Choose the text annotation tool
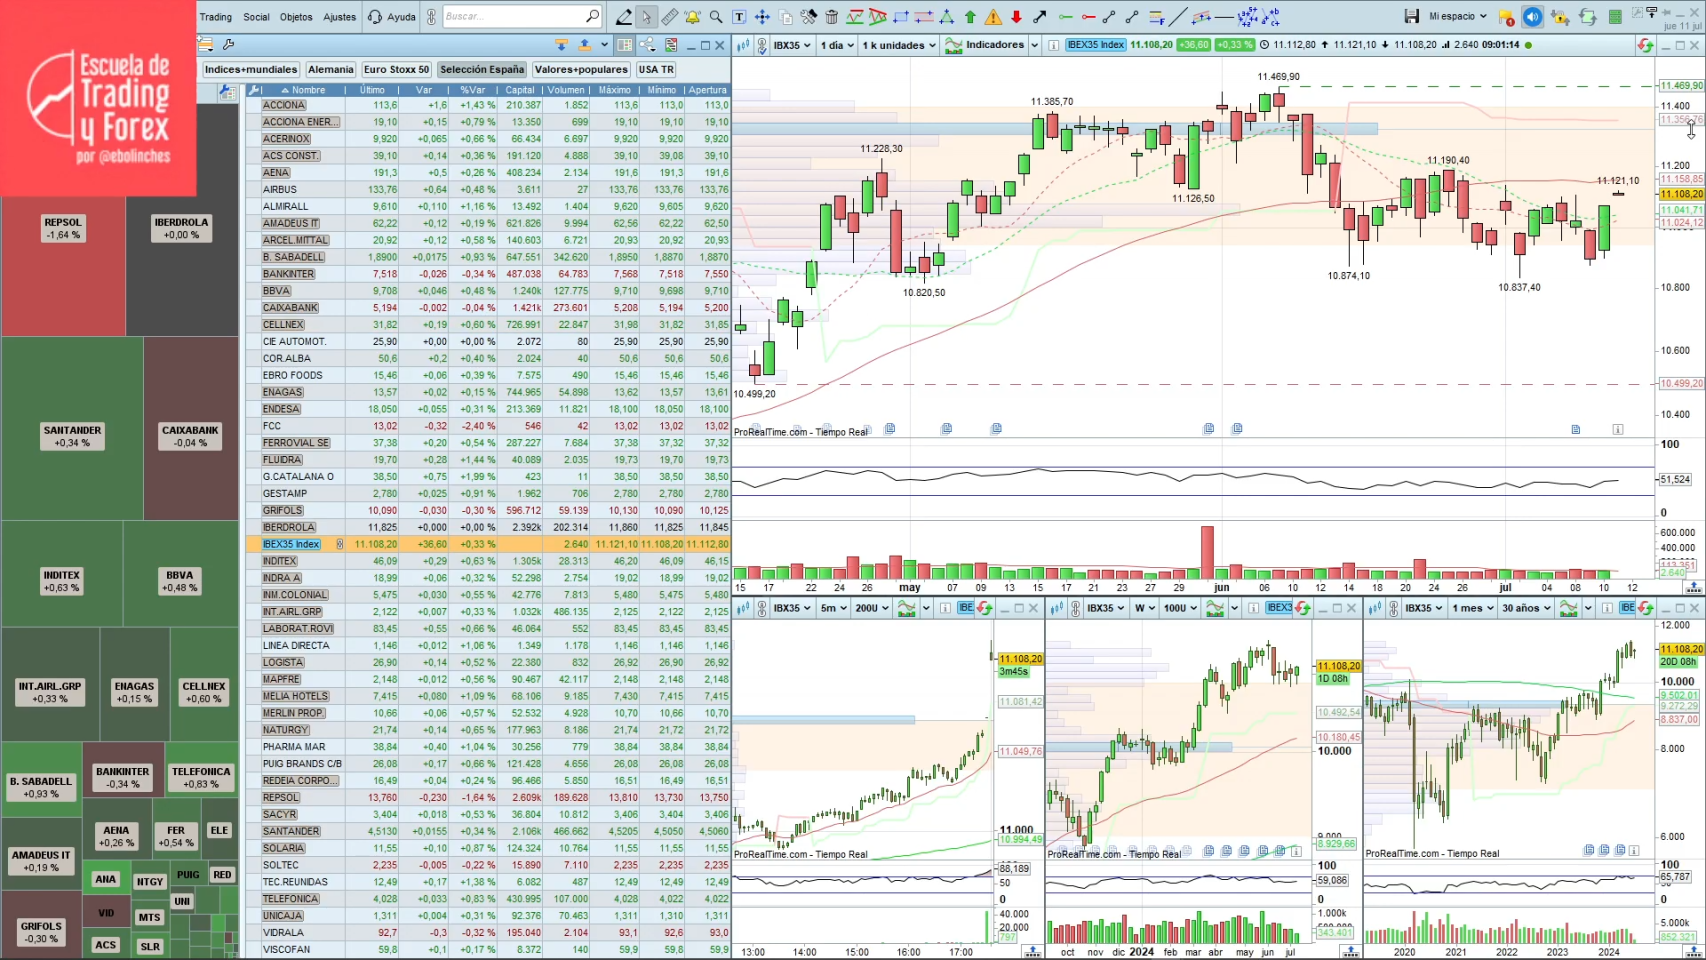This screenshot has width=1706, height=960. click(x=739, y=17)
